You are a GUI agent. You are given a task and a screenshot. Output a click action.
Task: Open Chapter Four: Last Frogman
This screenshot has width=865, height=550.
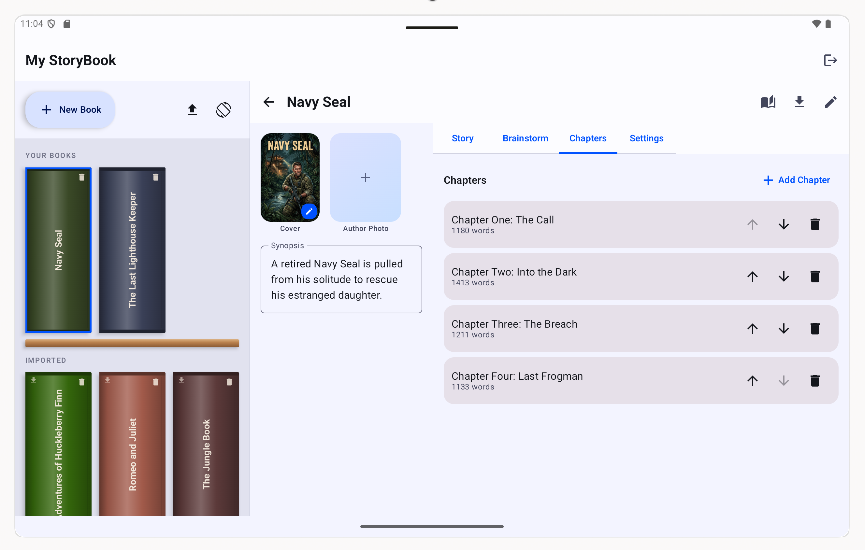[641, 381]
